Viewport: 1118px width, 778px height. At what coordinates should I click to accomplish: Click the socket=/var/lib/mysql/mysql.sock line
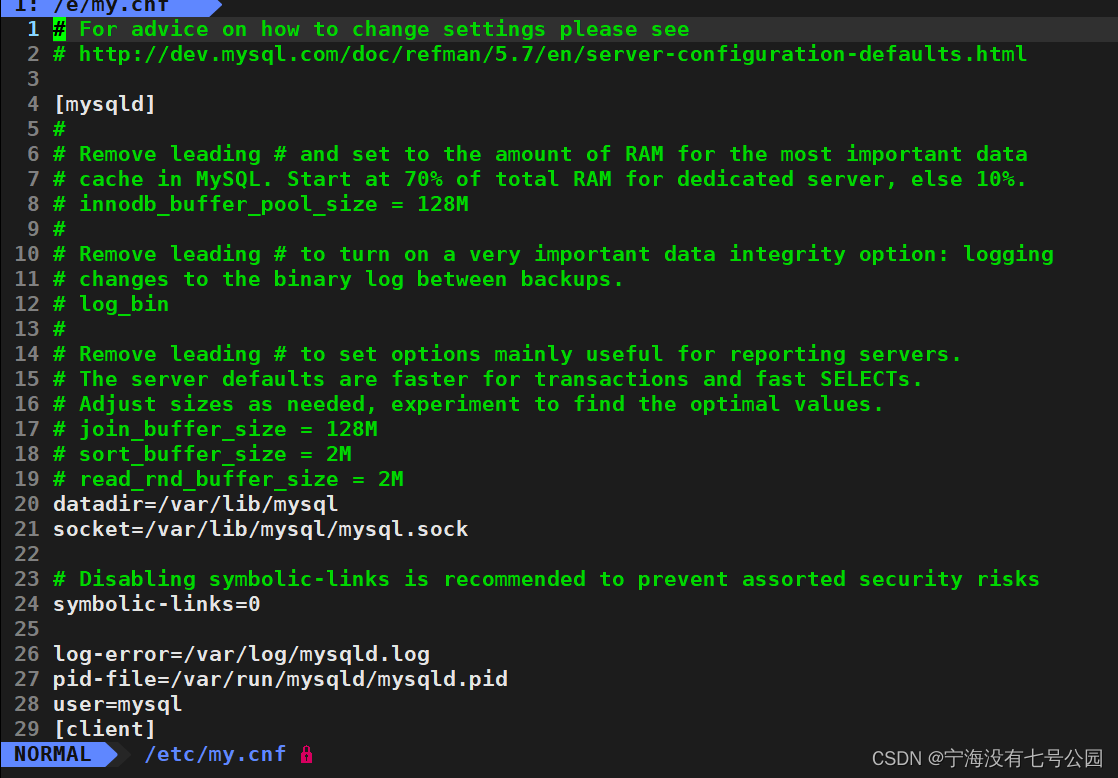click(260, 529)
